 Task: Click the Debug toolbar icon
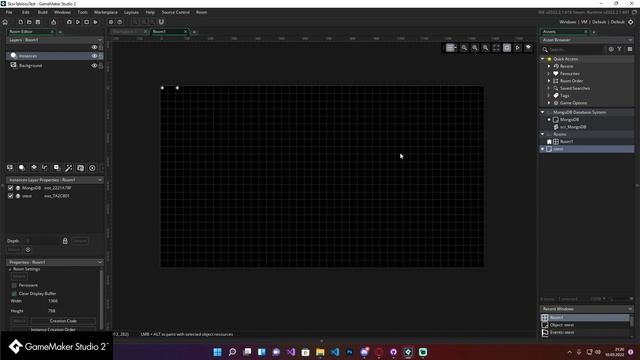coord(69,22)
